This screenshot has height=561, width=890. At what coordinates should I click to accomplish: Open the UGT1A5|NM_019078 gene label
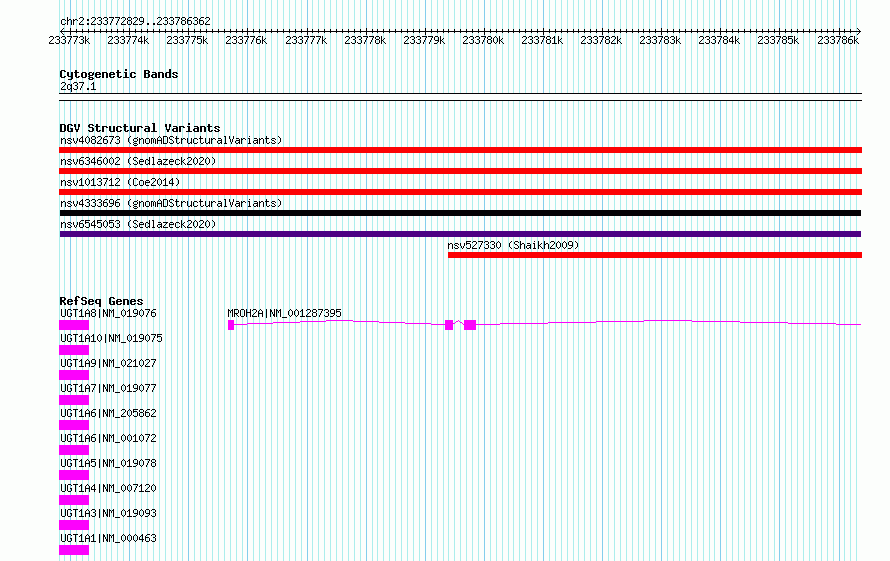[108, 463]
